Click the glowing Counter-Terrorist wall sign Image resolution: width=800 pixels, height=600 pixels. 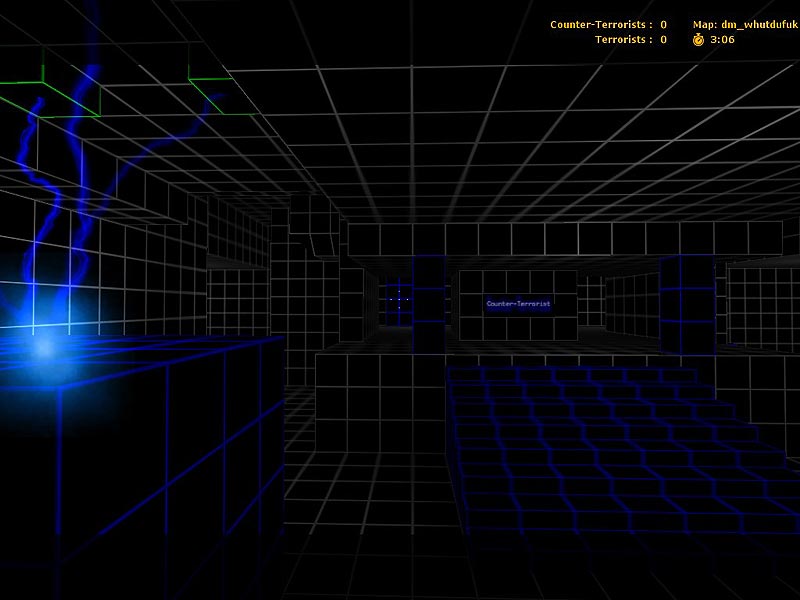click(518, 303)
